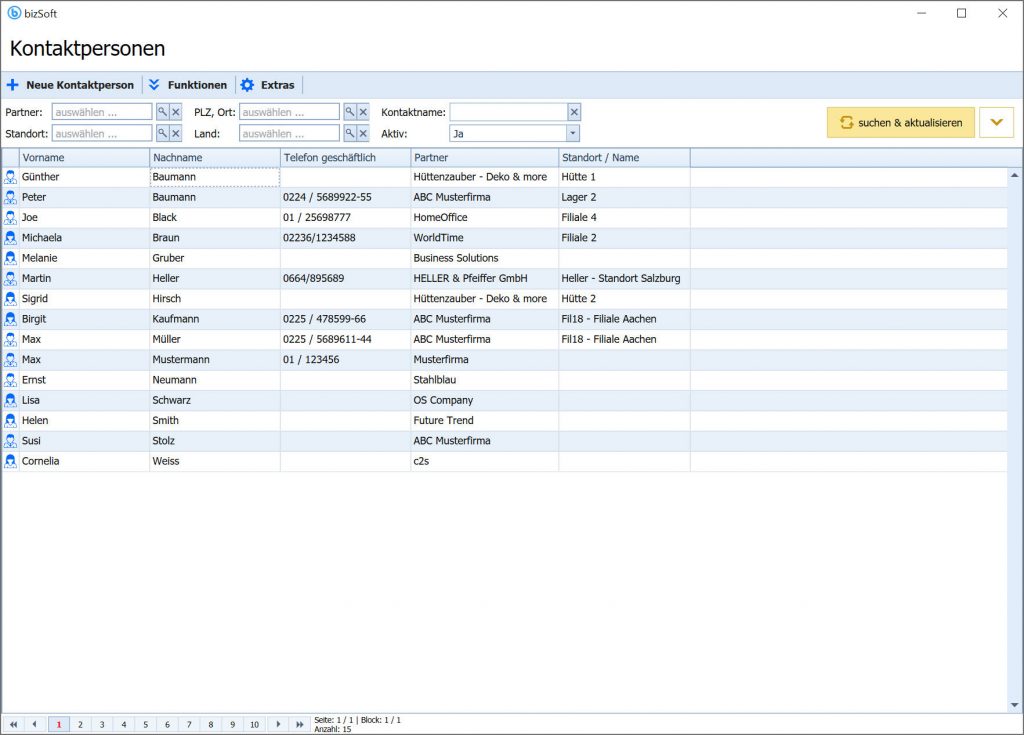
Task: Click the person icon of Joe Black
Action: tap(10, 218)
